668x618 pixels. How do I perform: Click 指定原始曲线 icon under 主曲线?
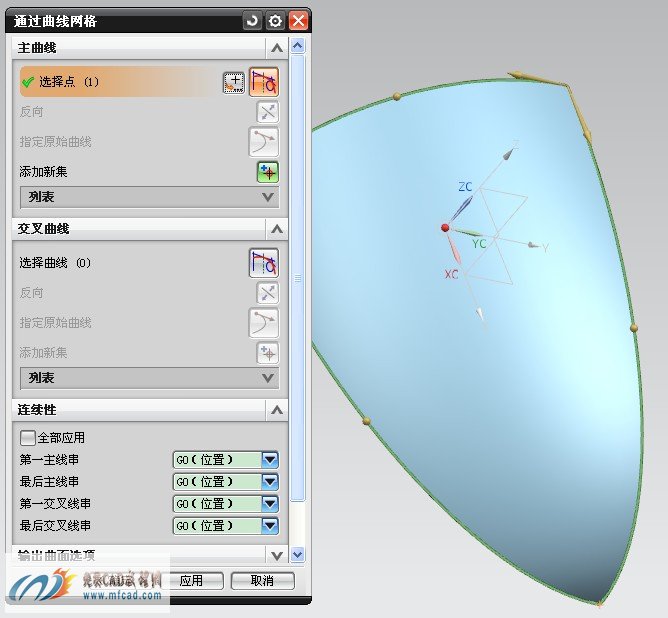(264, 141)
